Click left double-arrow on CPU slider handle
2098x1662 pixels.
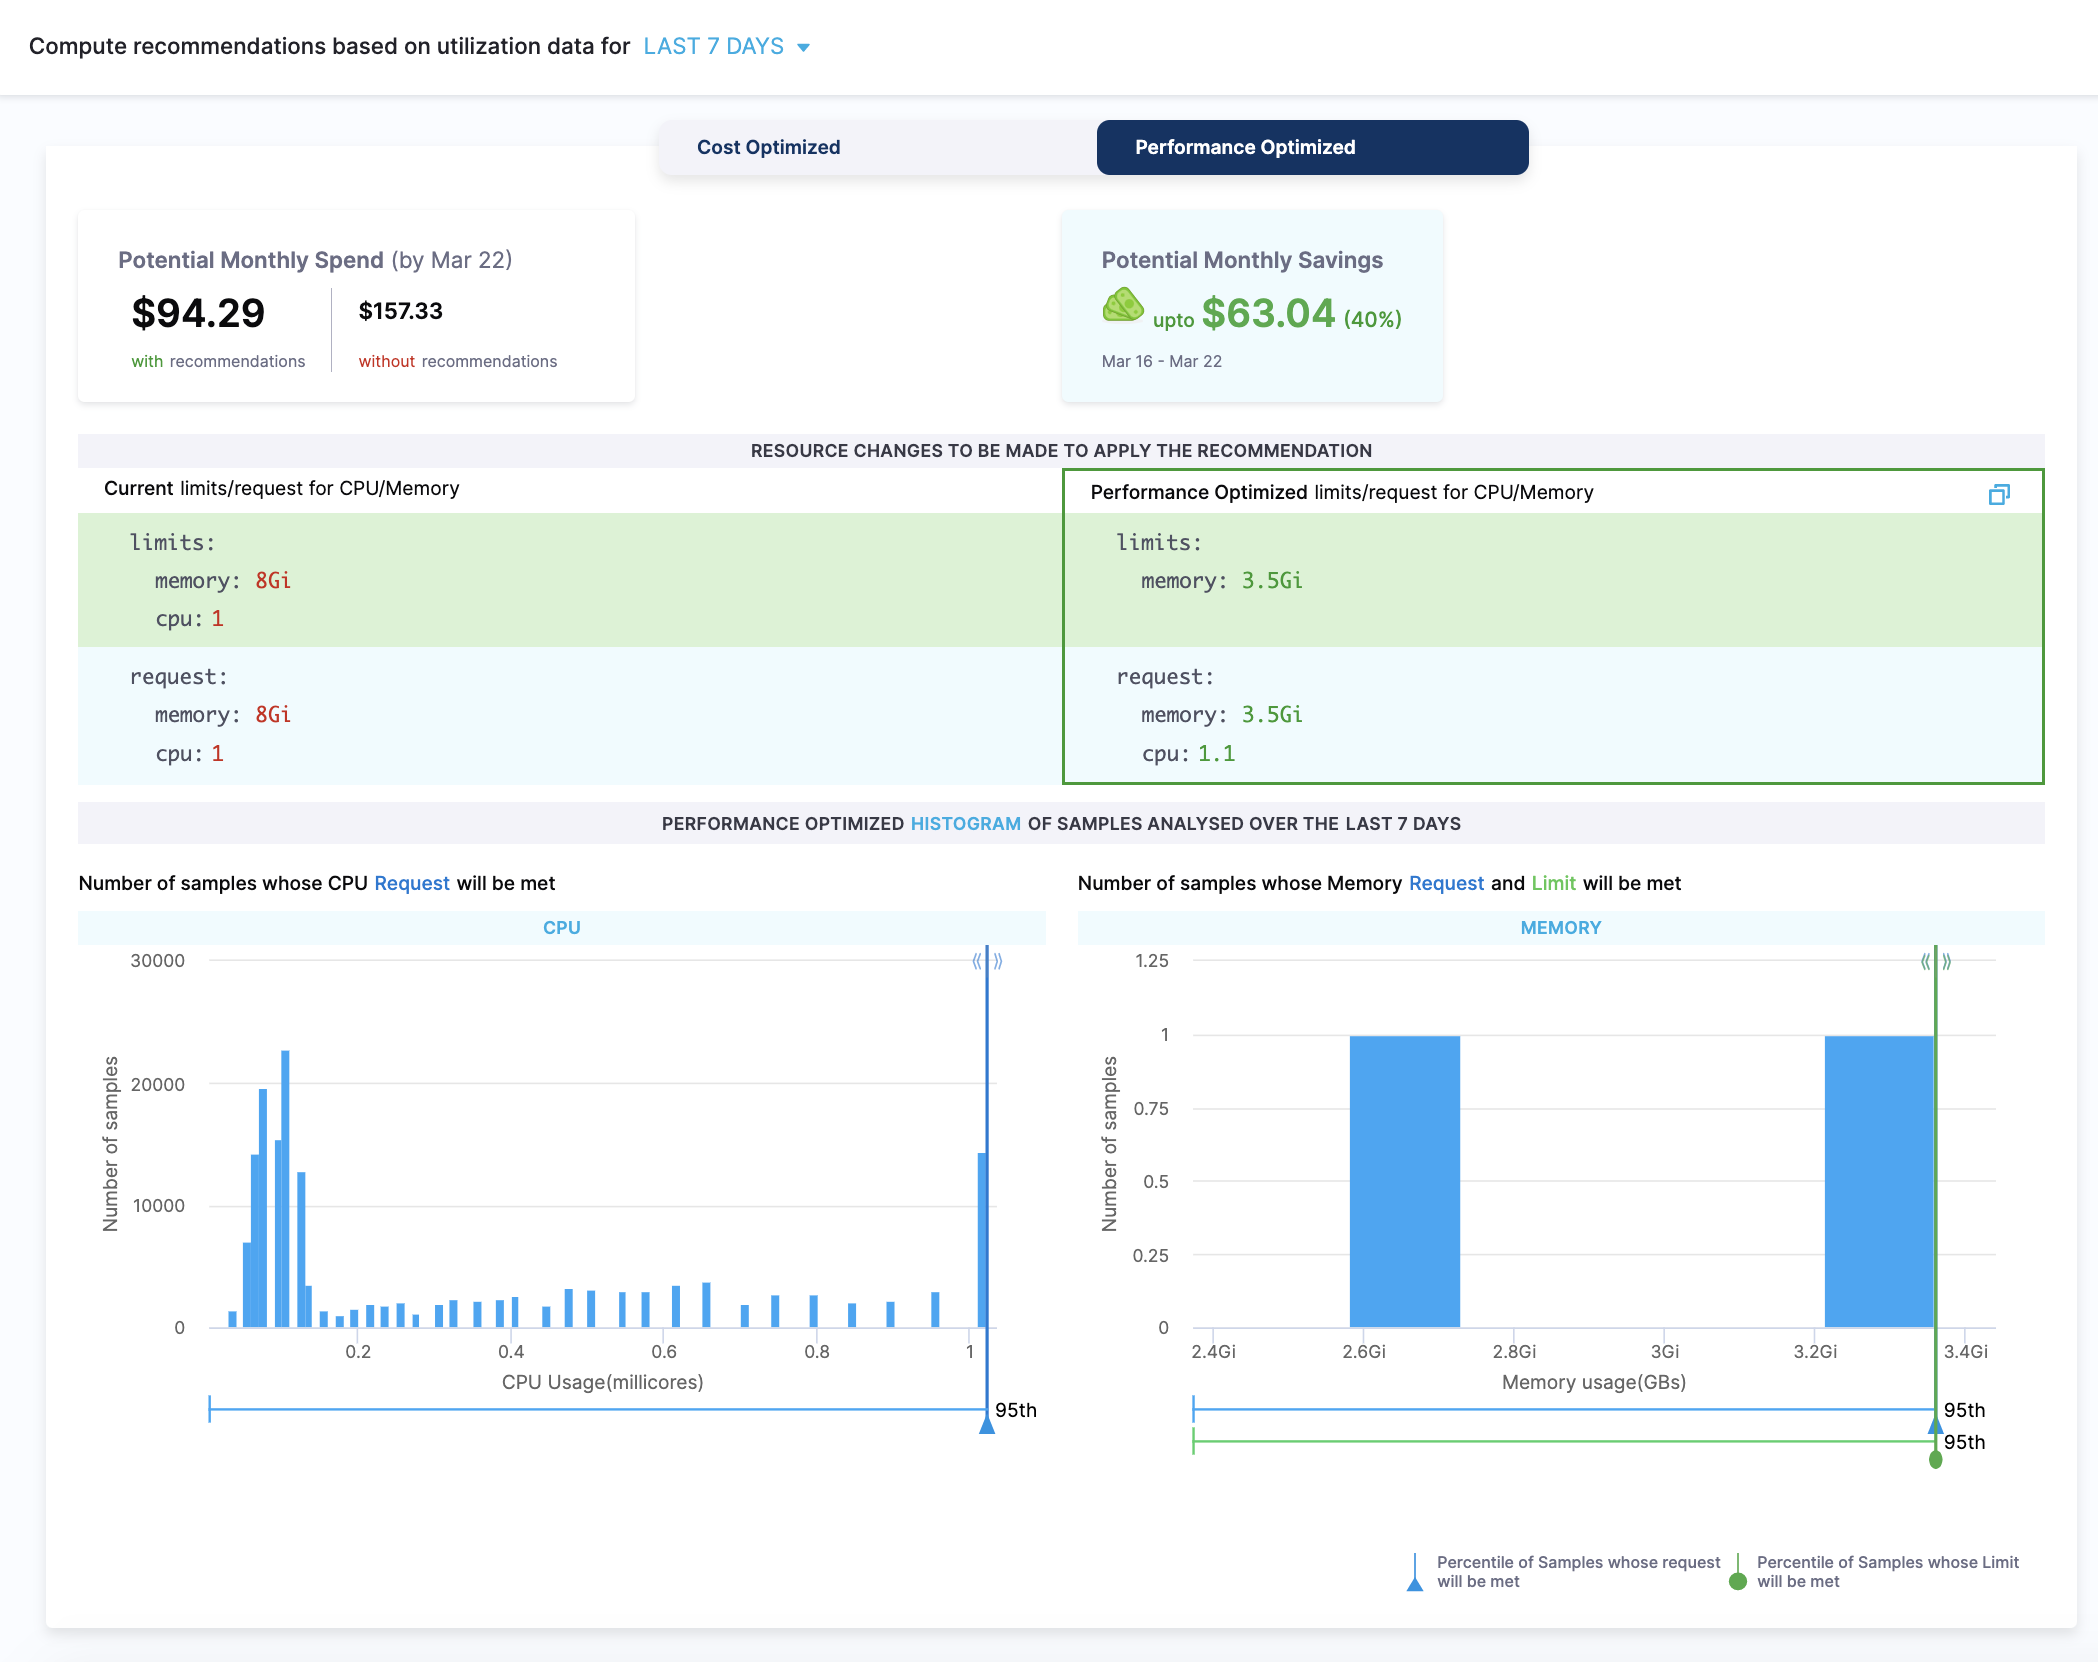pyautogui.click(x=976, y=961)
